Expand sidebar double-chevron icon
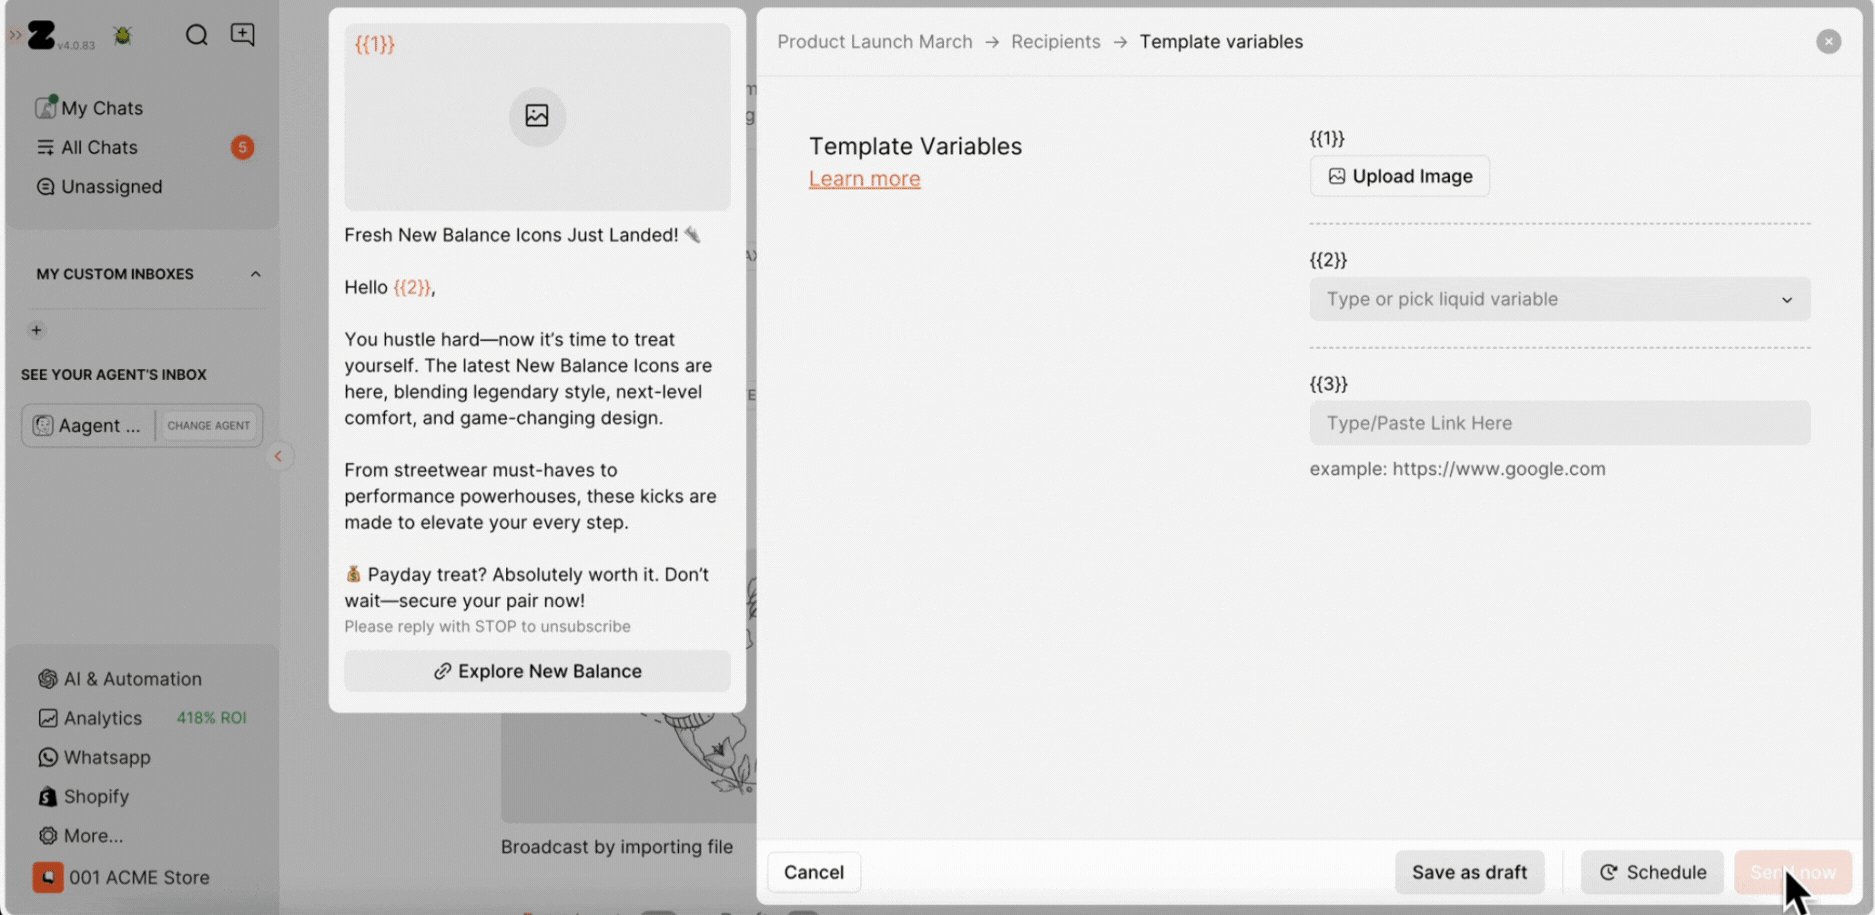1875x915 pixels. [x=15, y=35]
